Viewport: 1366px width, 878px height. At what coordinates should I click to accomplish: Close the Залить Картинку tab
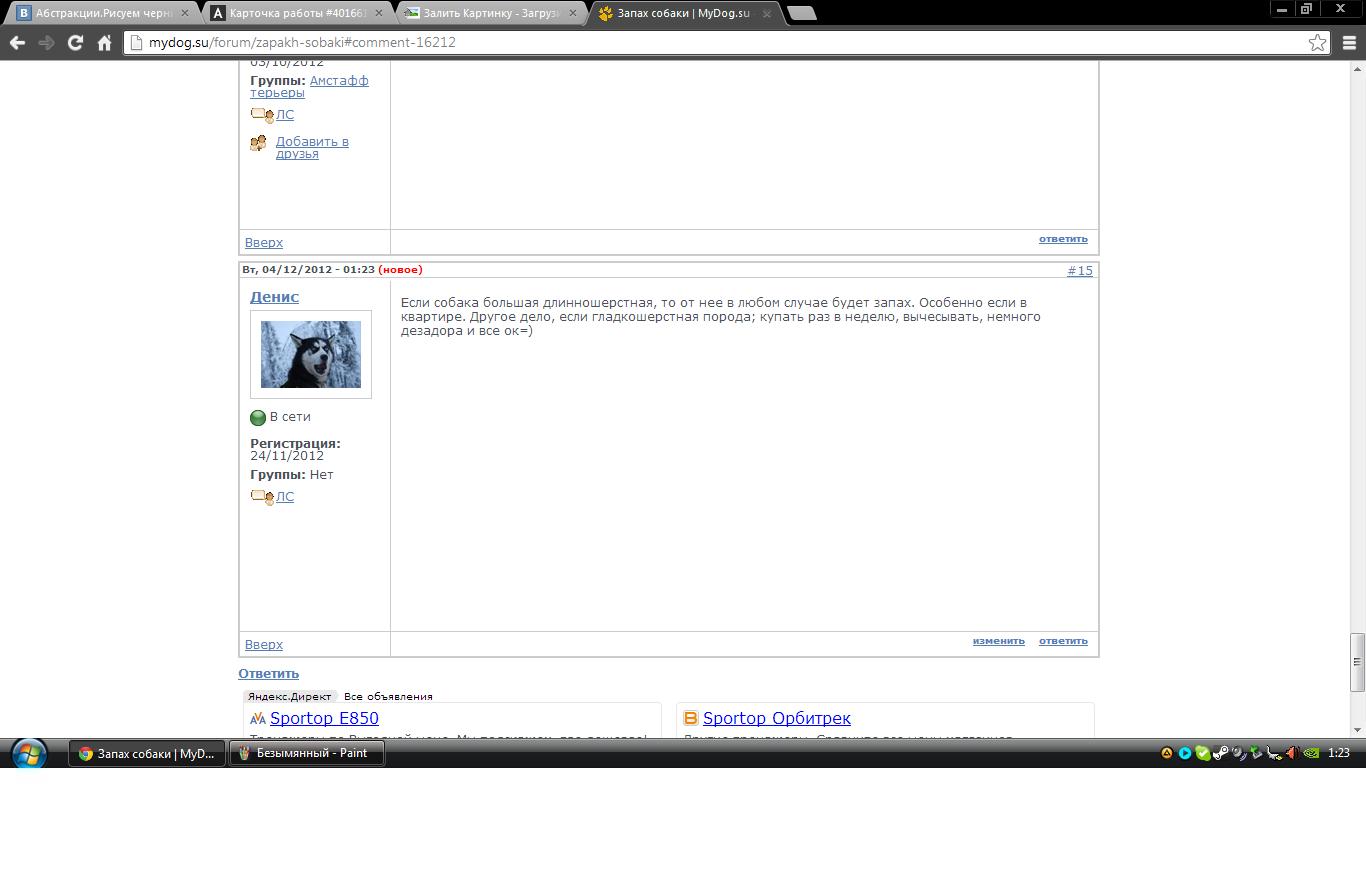(x=572, y=14)
